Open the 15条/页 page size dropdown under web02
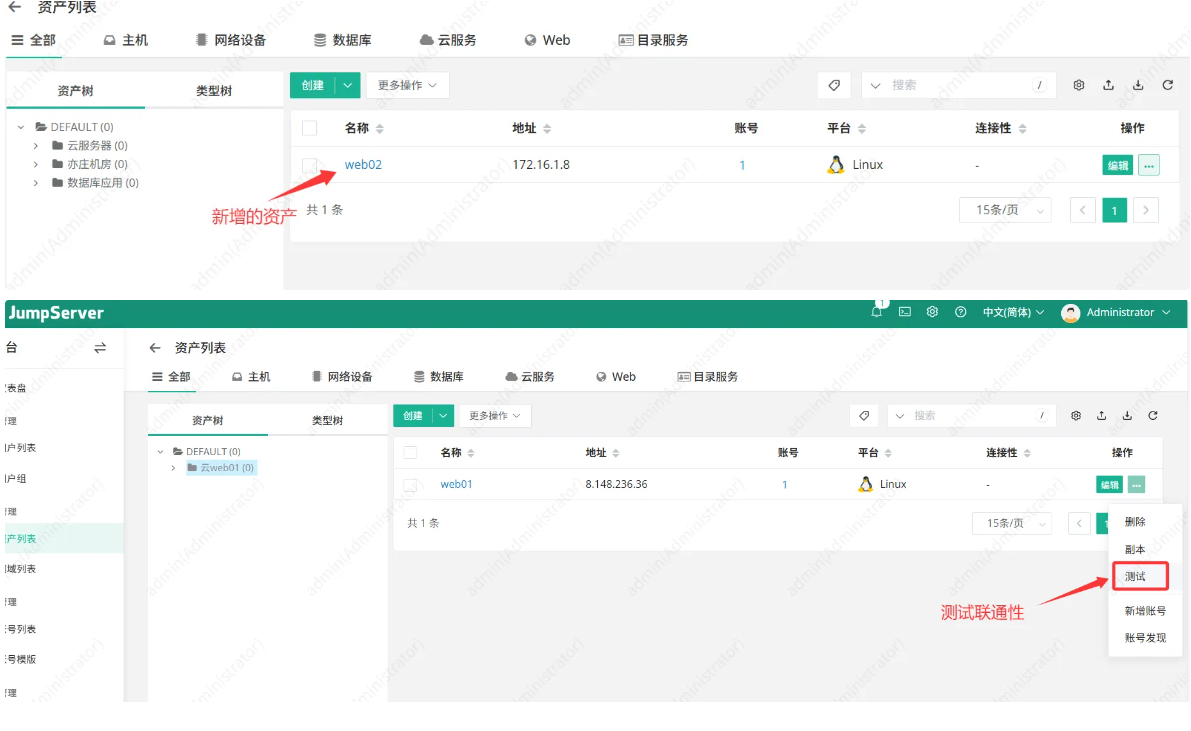Screen dimensions: 1191x731 pyautogui.click(x=1005, y=210)
